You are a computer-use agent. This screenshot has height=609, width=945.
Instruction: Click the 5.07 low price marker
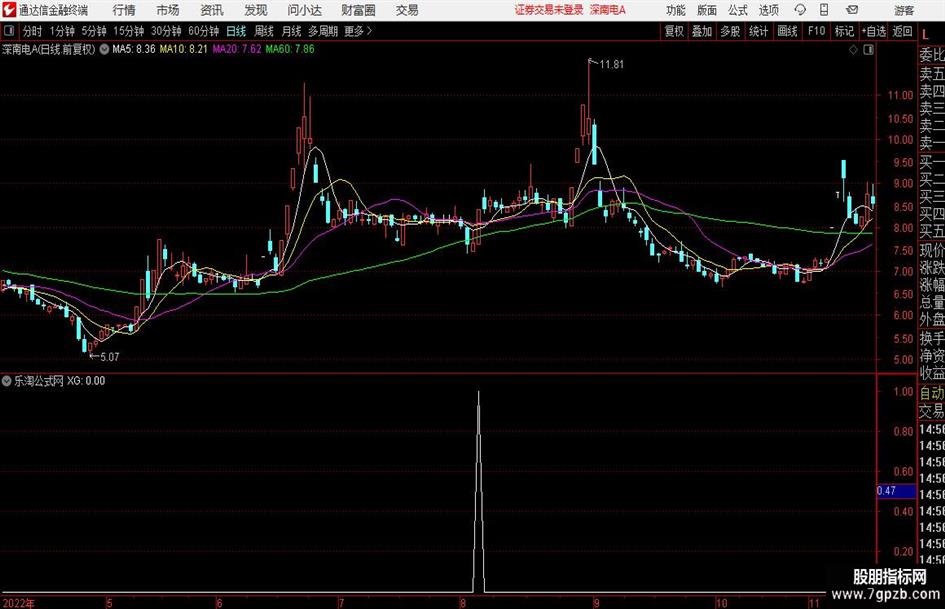[x=109, y=357]
